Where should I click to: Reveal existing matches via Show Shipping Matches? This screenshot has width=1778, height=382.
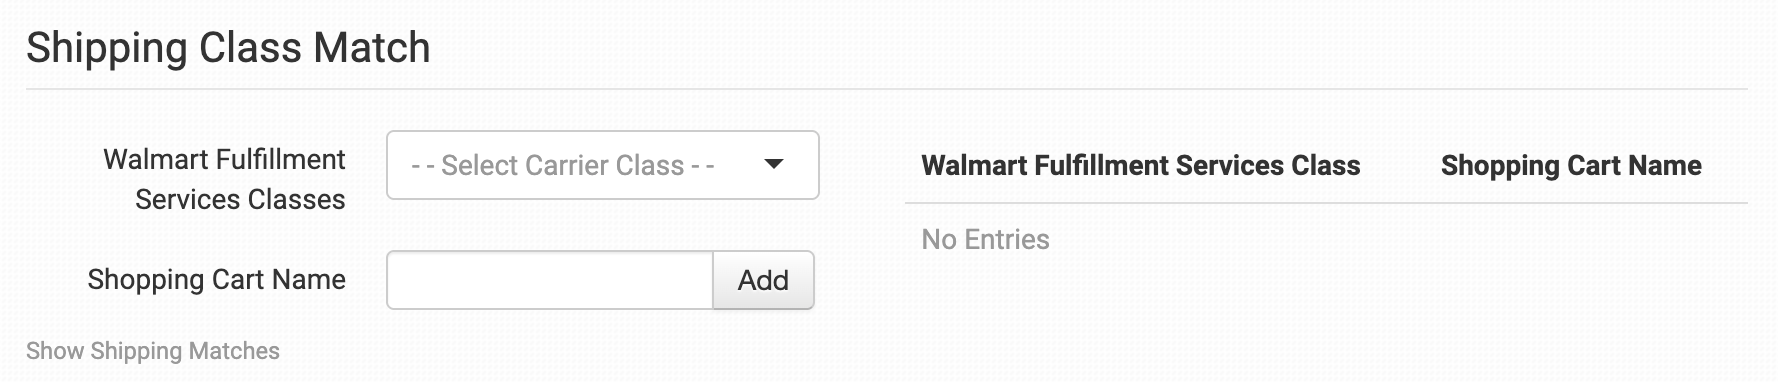pos(153,351)
